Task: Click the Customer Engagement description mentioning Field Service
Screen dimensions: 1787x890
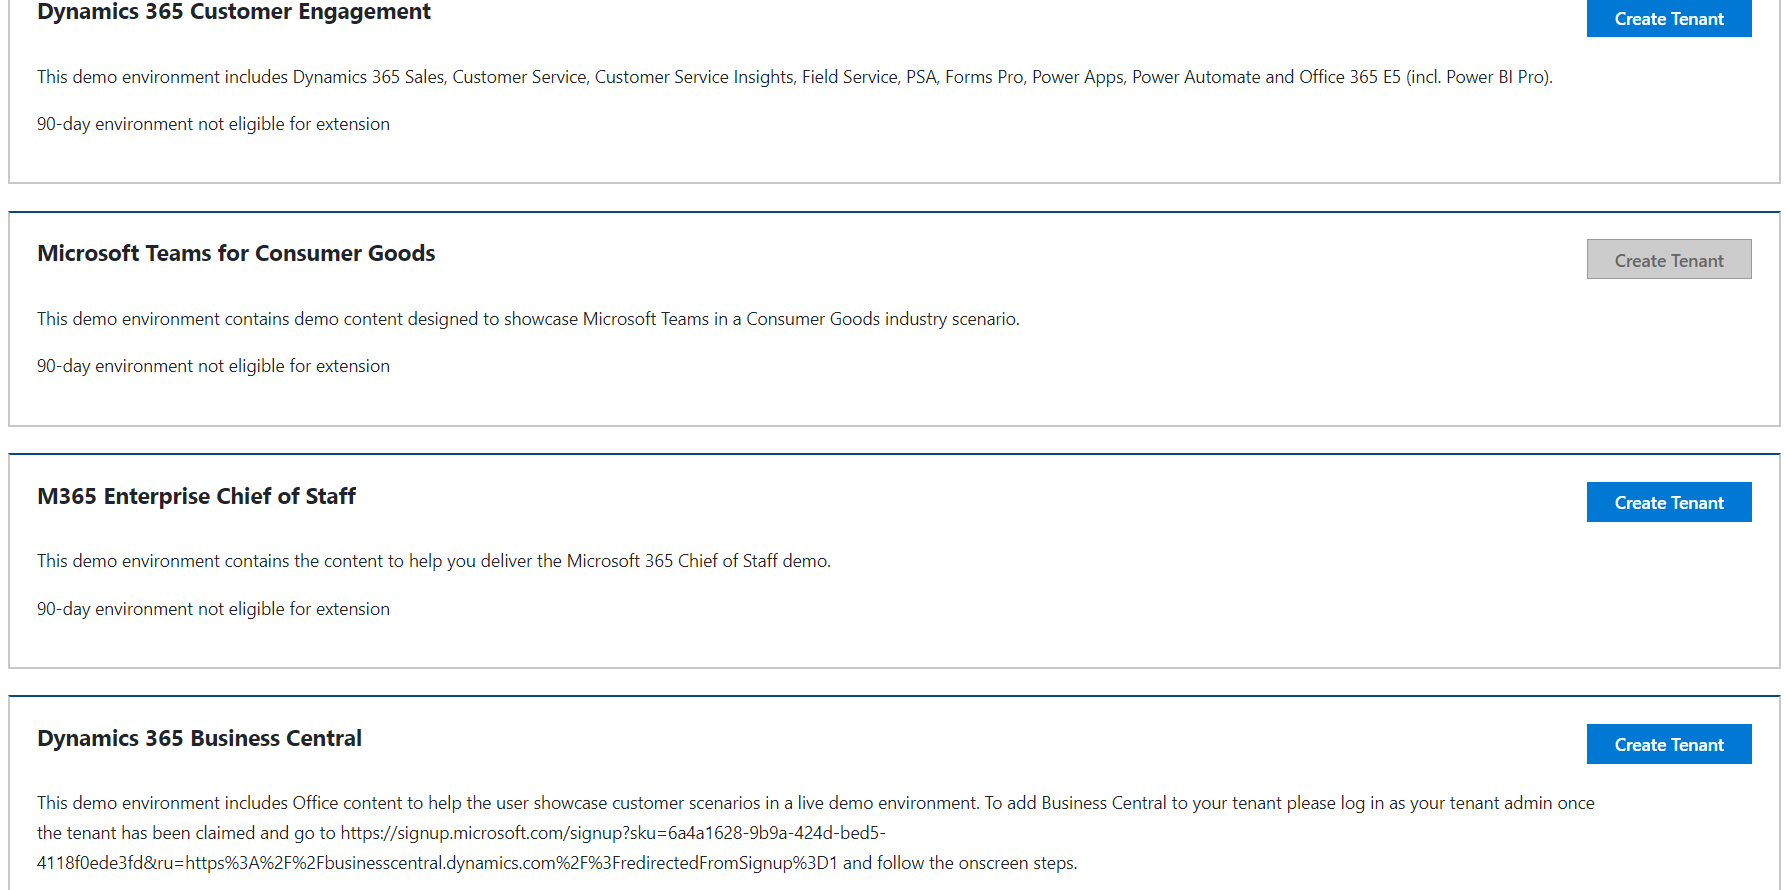Action: point(795,77)
